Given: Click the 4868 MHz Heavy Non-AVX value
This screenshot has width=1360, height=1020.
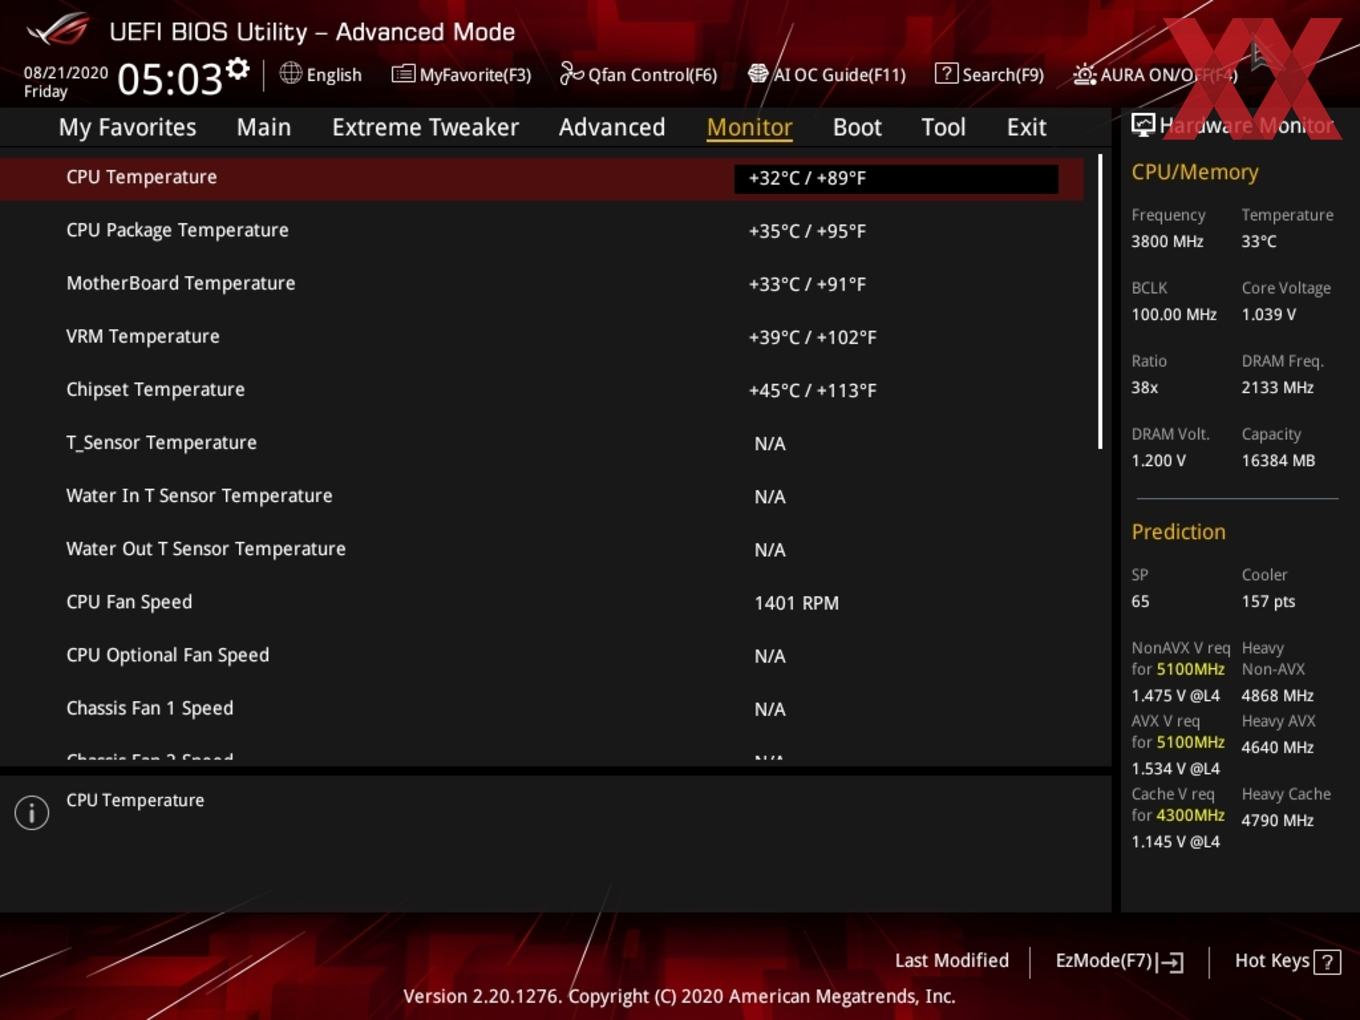Looking at the screenshot, I should click(x=1277, y=695).
